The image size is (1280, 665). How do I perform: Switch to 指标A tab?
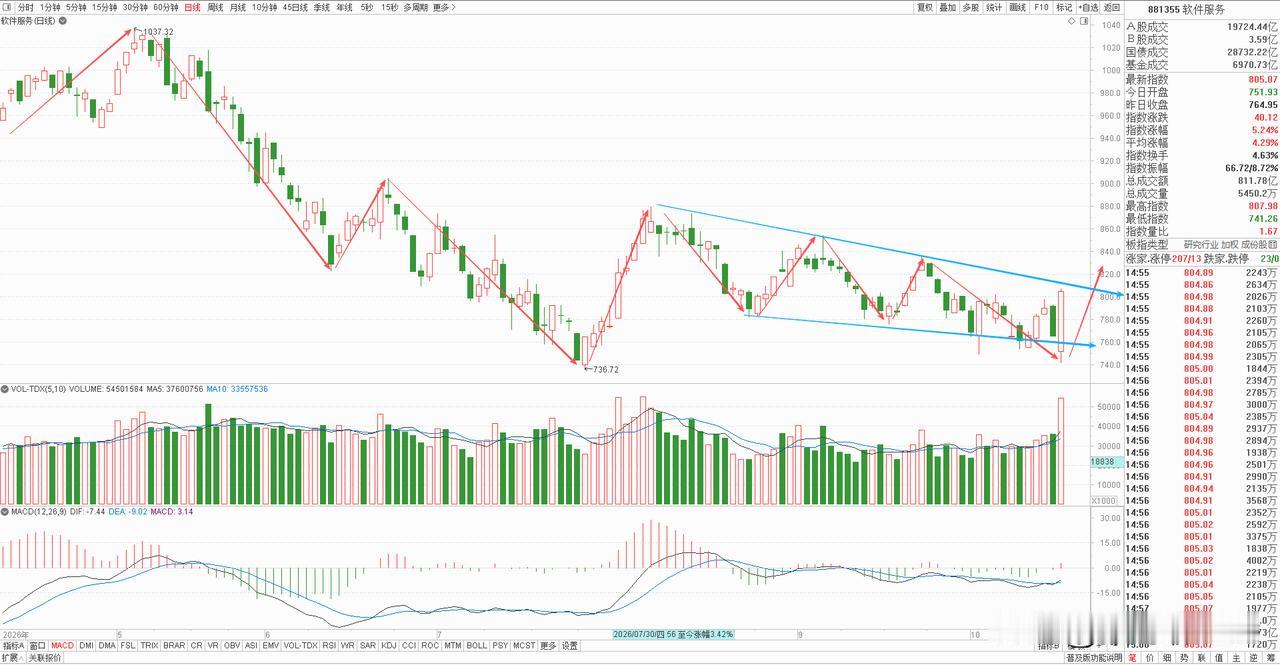point(13,646)
